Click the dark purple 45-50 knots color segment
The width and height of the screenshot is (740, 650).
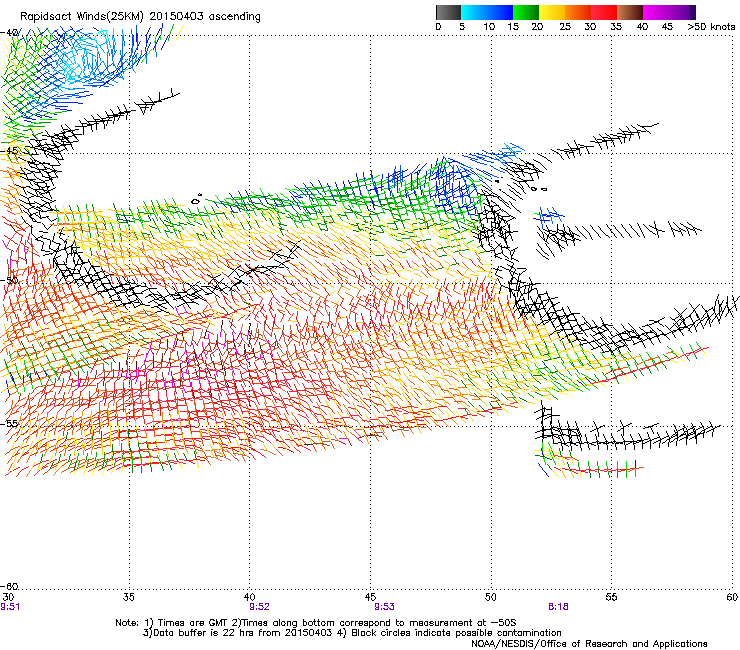pos(682,12)
